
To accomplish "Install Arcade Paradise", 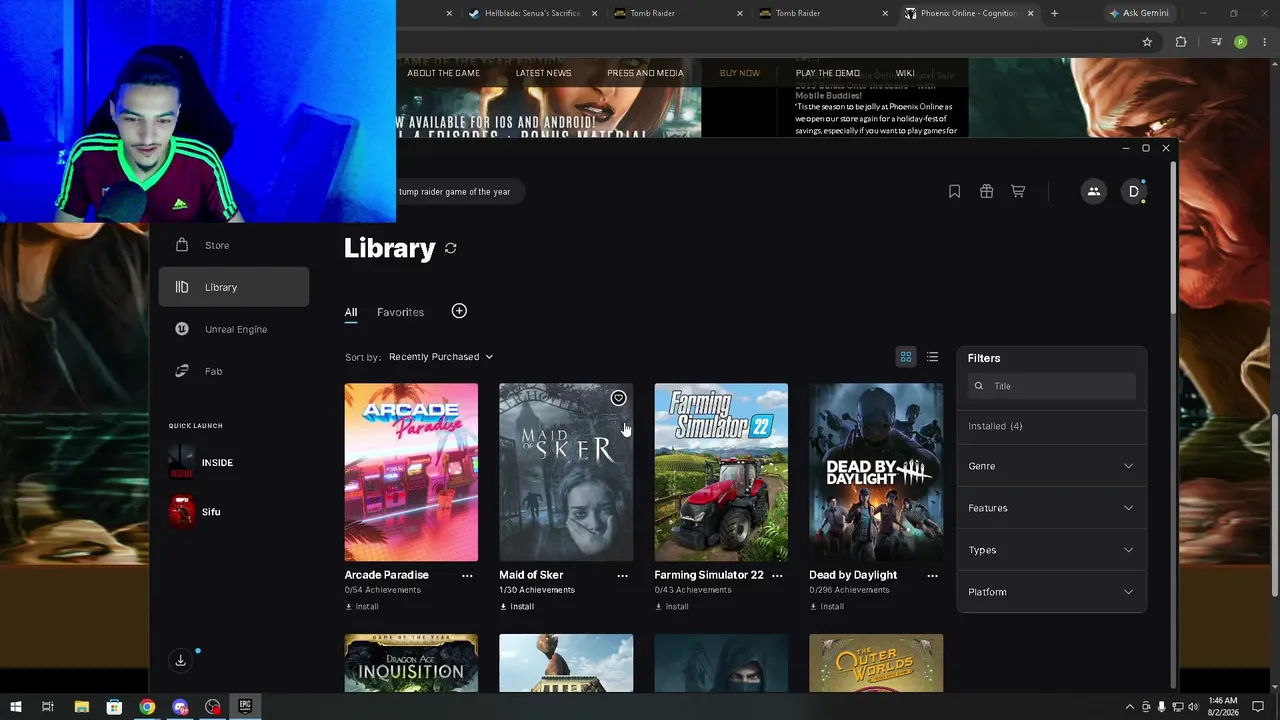I will pos(362,607).
